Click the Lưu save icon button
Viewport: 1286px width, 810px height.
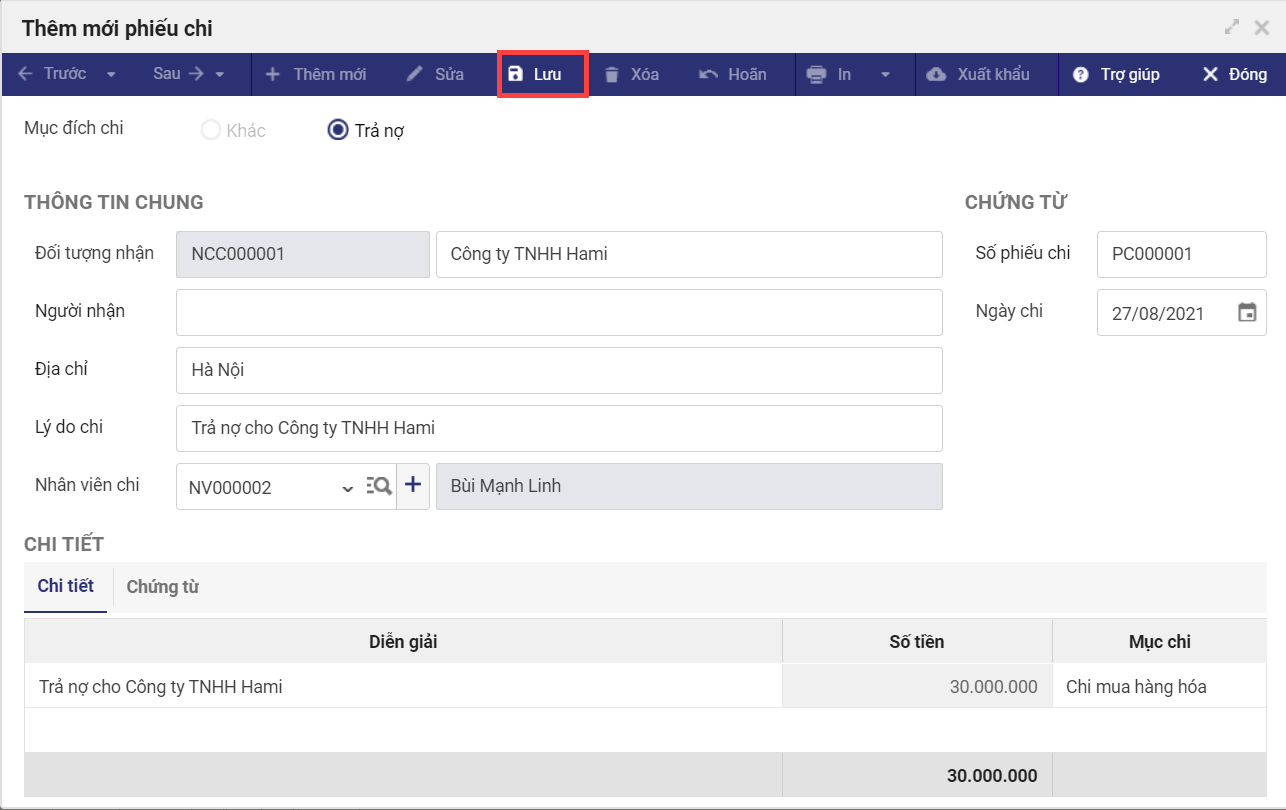tap(516, 75)
